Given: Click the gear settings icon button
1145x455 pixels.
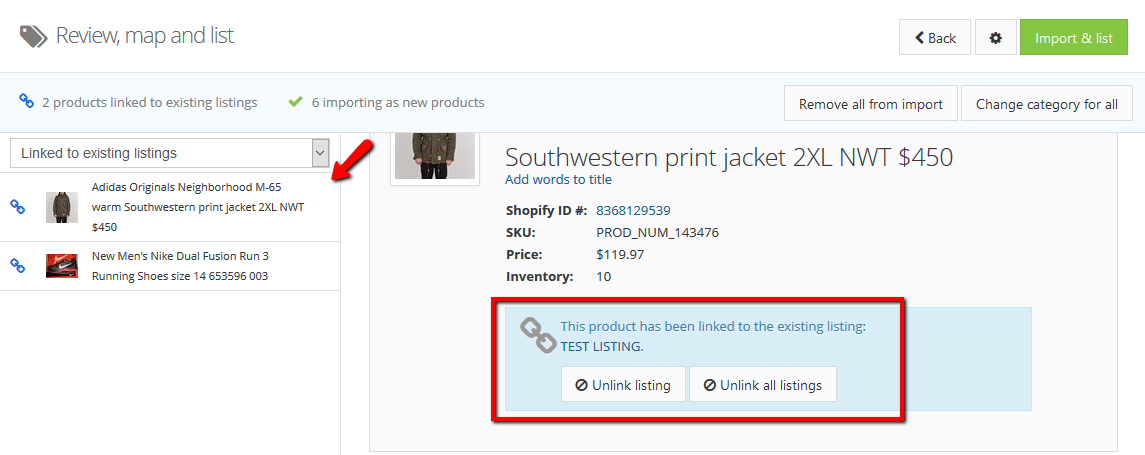Looking at the screenshot, I should (995, 38).
